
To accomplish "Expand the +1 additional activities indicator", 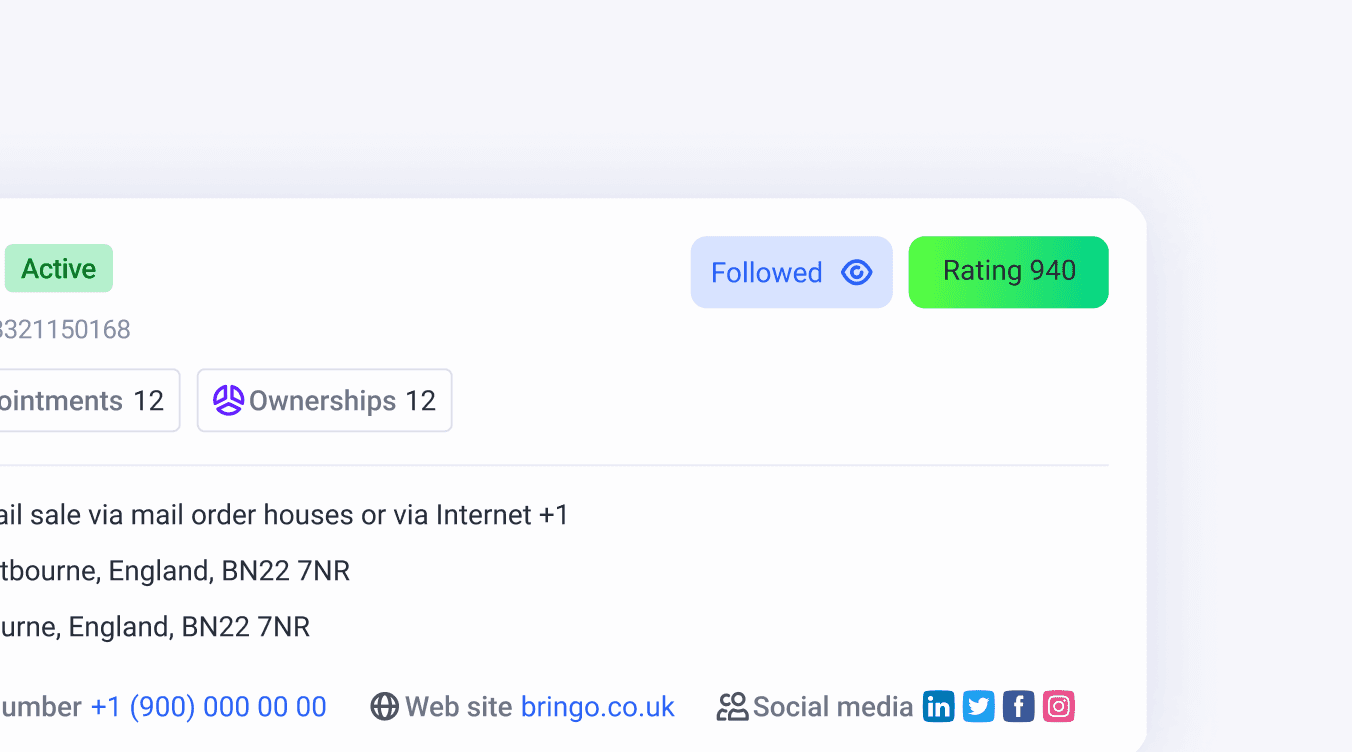I will point(553,515).
